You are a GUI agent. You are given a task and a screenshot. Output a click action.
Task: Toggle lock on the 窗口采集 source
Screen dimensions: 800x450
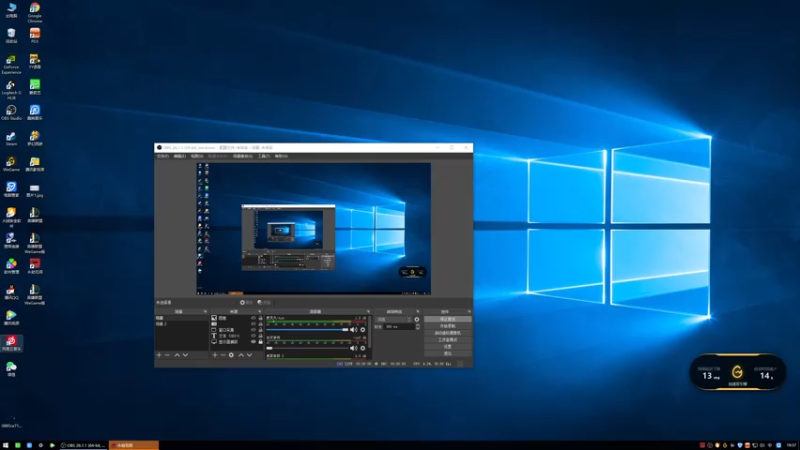[260, 330]
